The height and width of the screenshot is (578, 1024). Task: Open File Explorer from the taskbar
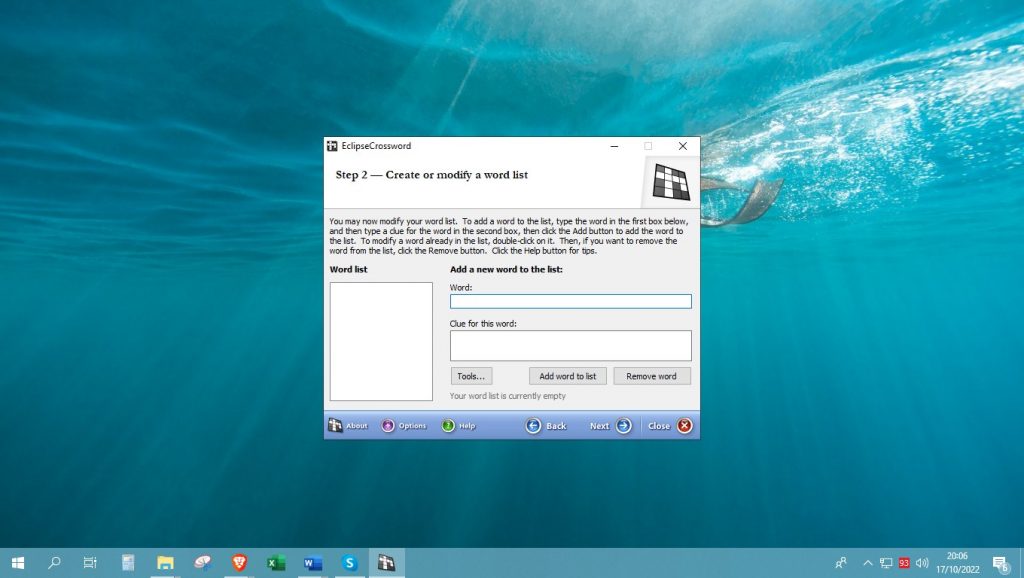click(165, 563)
